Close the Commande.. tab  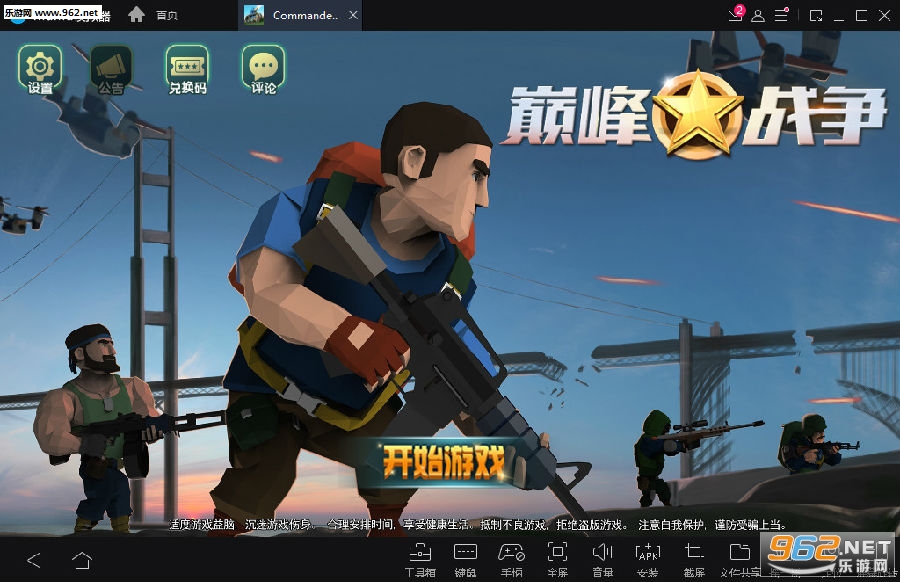354,15
